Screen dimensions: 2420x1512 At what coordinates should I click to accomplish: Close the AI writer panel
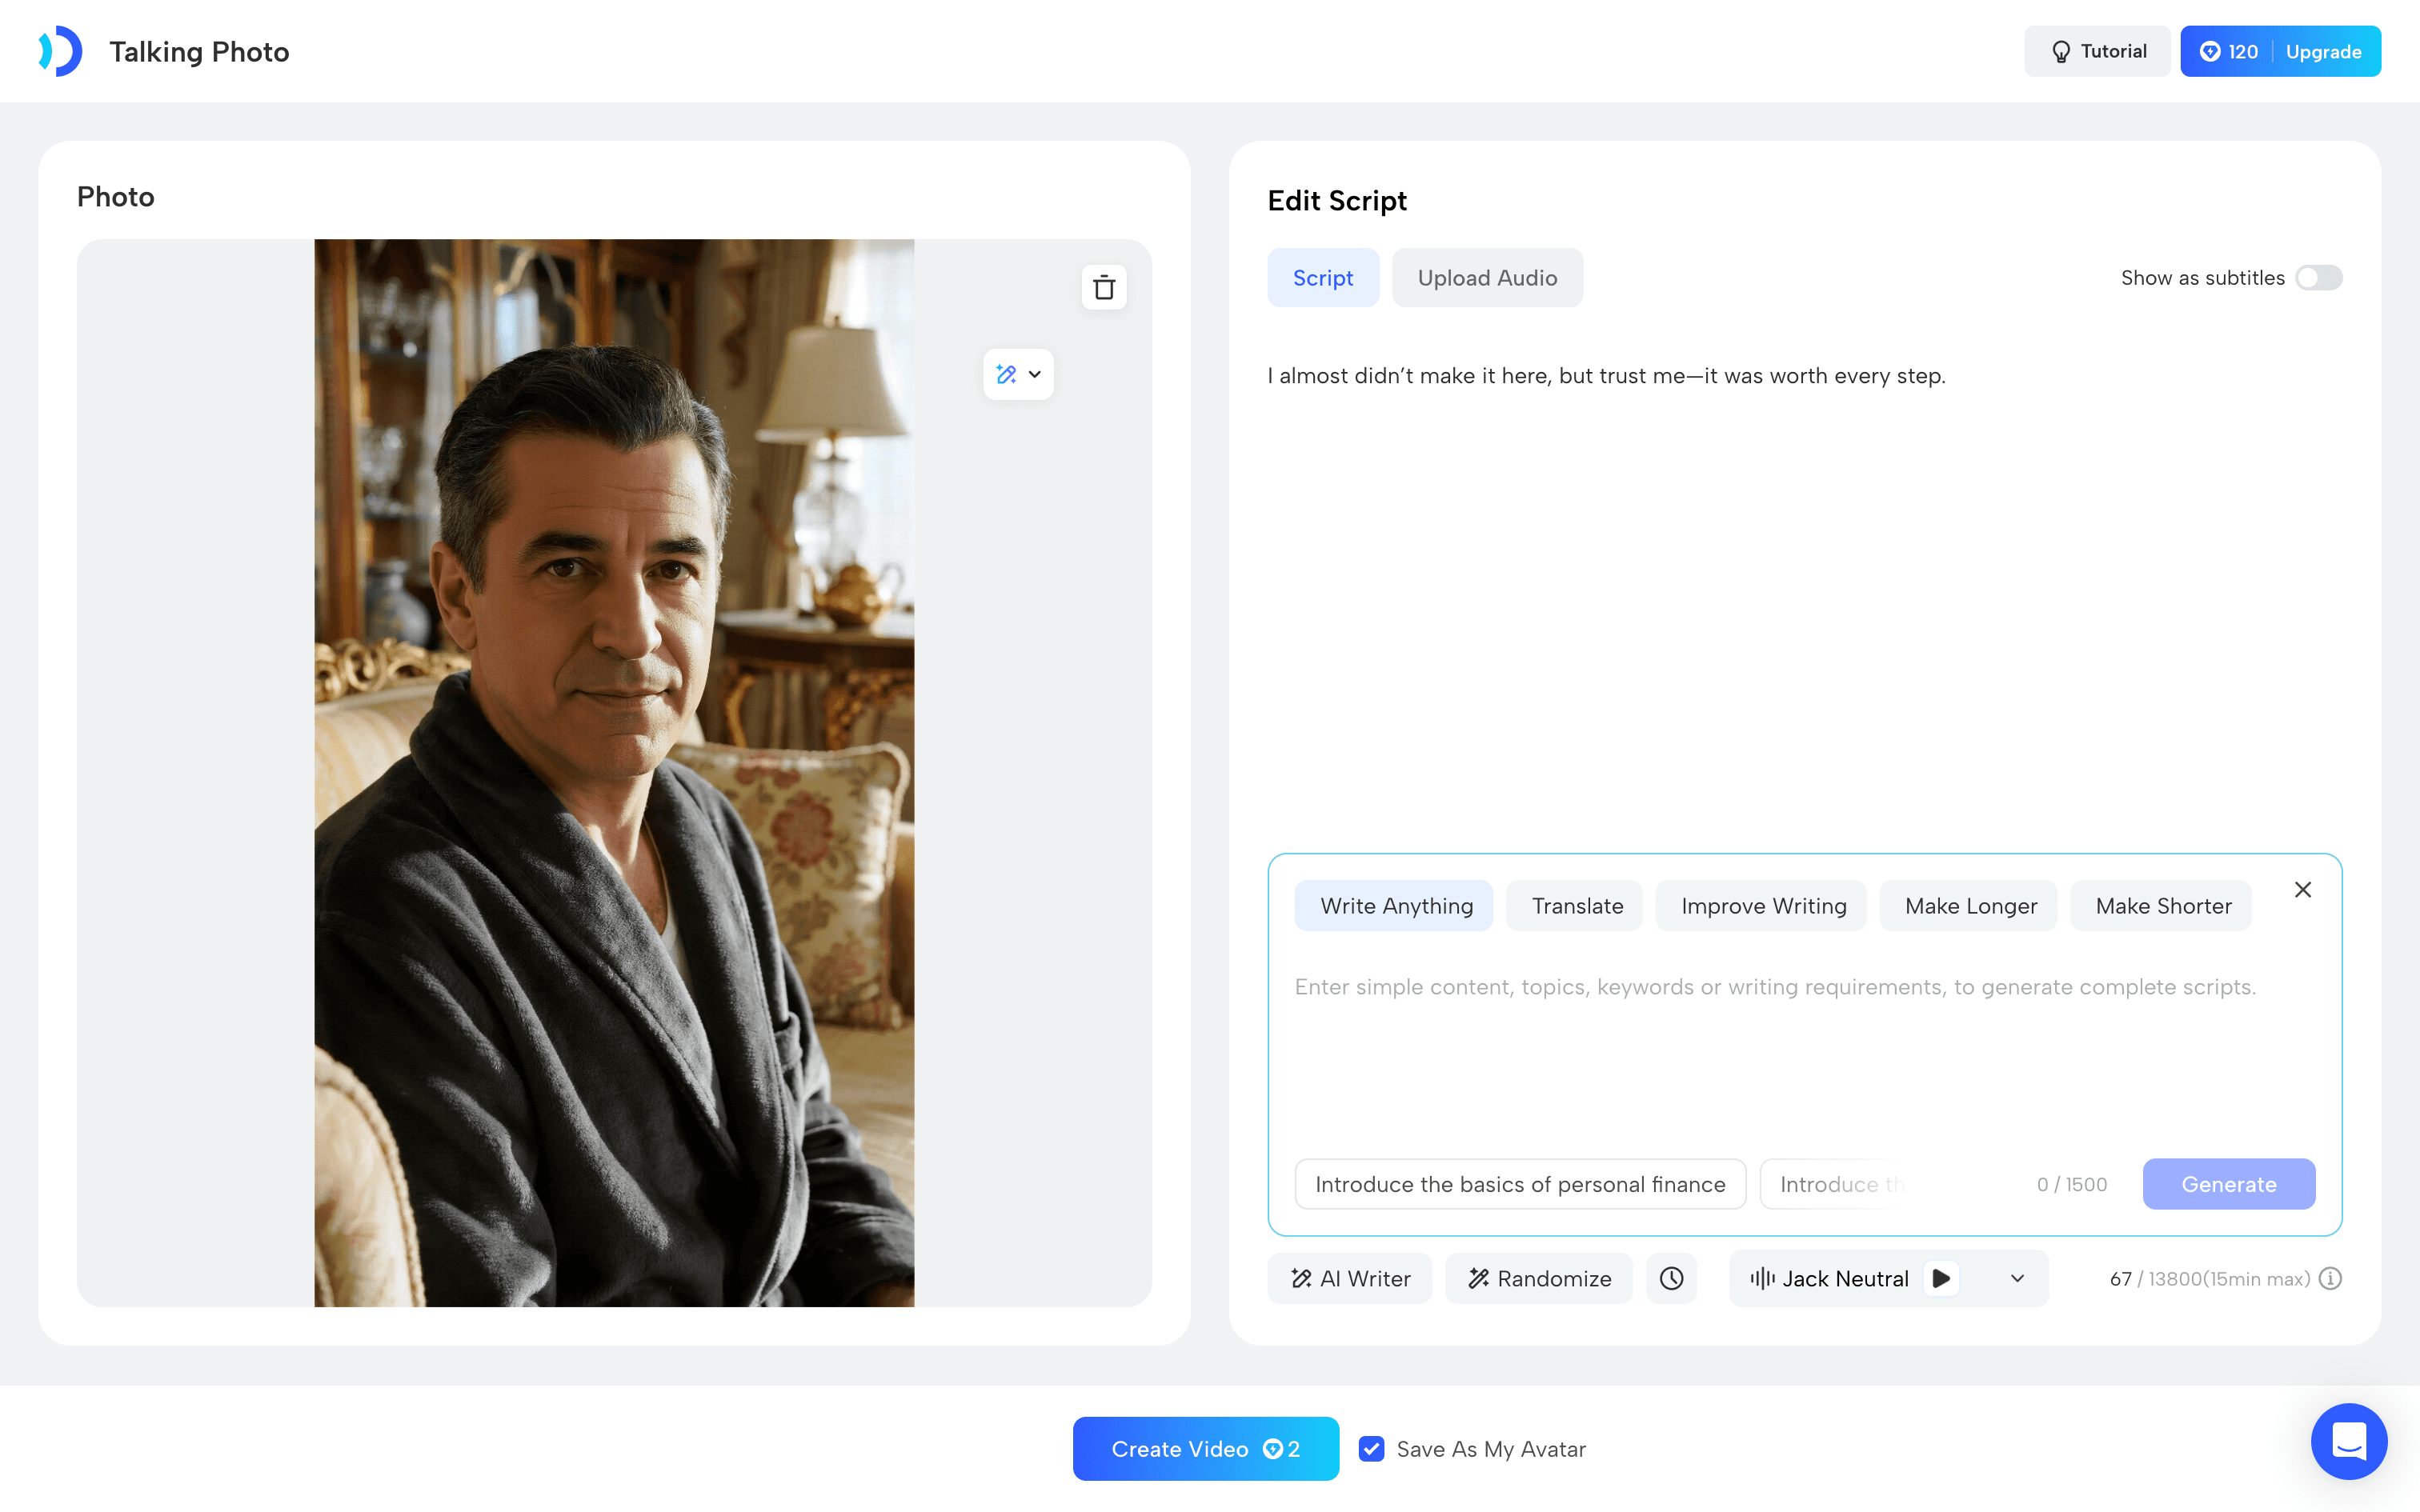click(2303, 890)
